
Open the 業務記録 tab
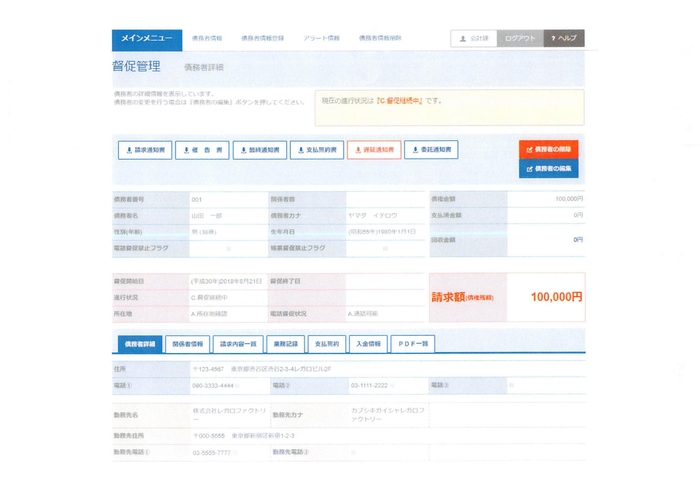click(283, 343)
